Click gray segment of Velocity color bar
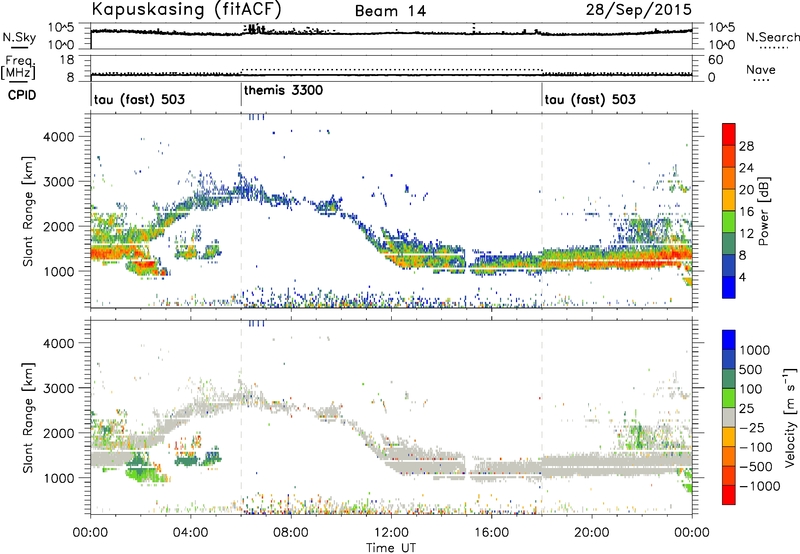Screen dimensions: 800x554 729,418
